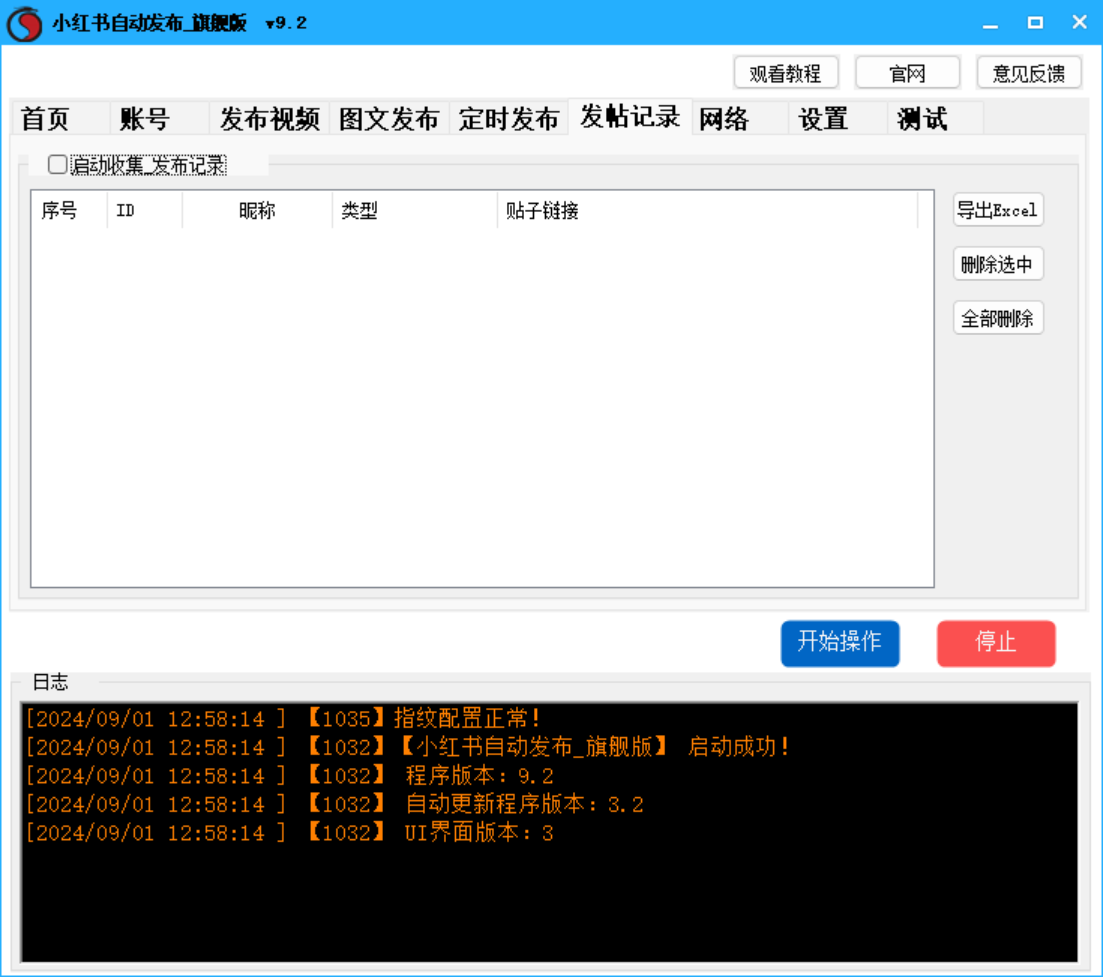Click log line 指纹配置正常!
1103x977 pixels.
282,718
